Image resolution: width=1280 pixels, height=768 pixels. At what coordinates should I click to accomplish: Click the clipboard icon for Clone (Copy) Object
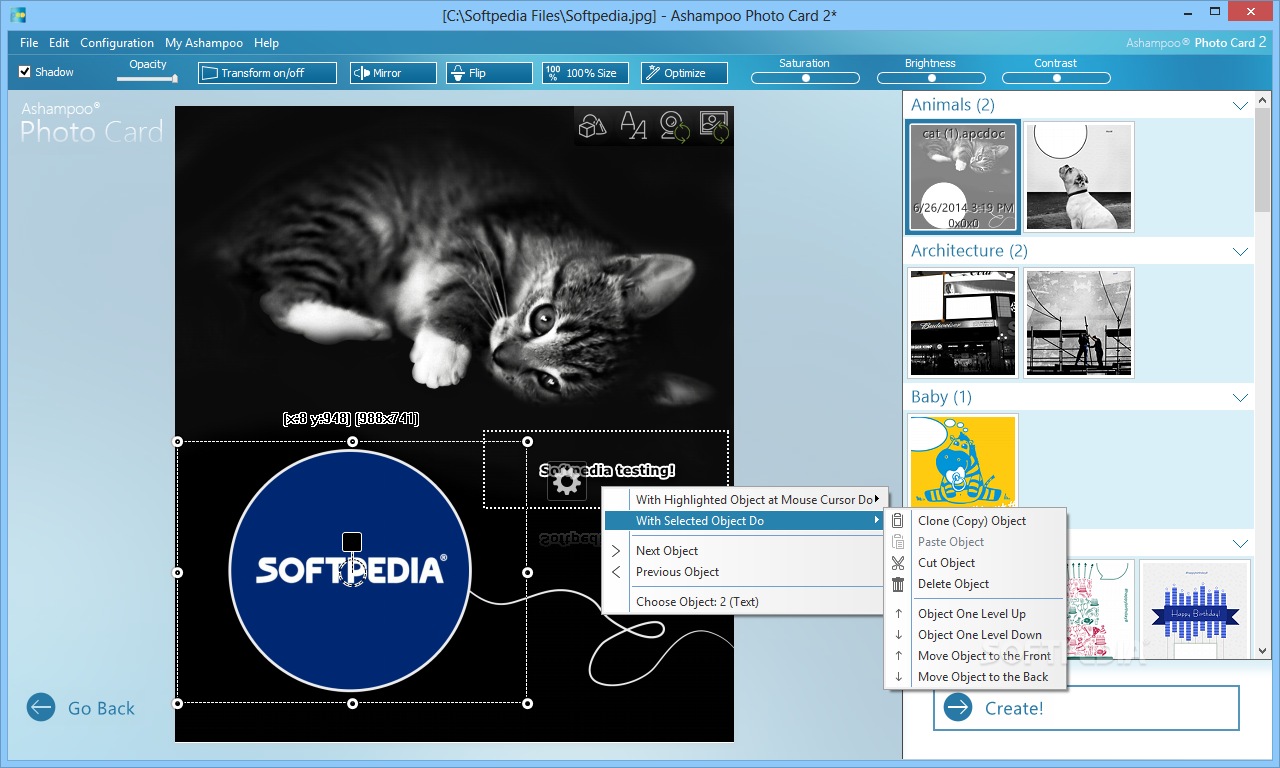click(x=898, y=521)
